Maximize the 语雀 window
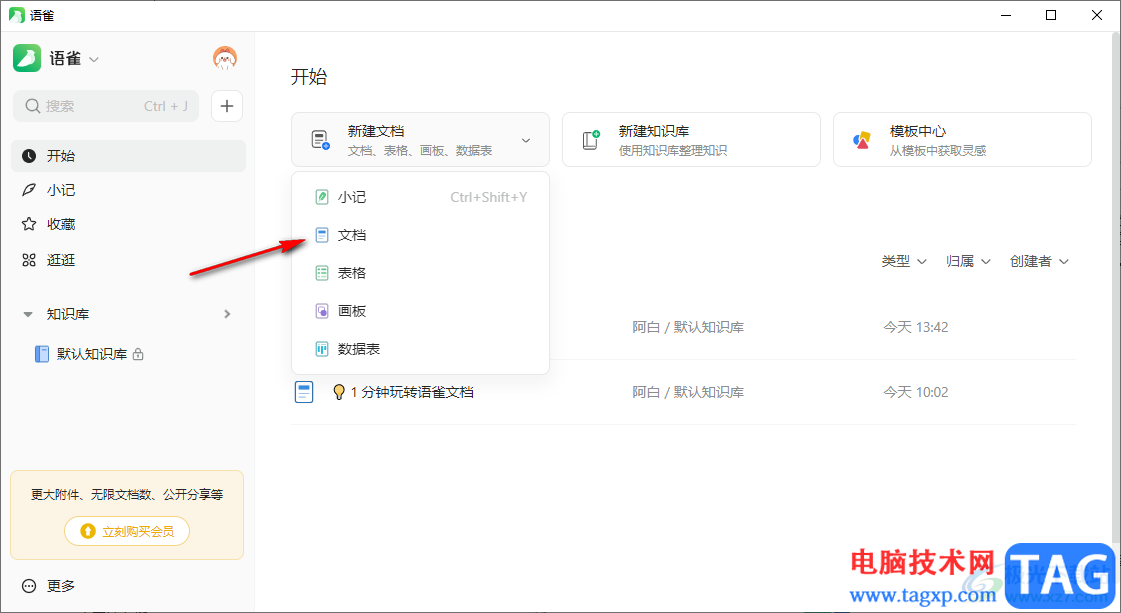This screenshot has height=613, width=1121. [x=1051, y=15]
